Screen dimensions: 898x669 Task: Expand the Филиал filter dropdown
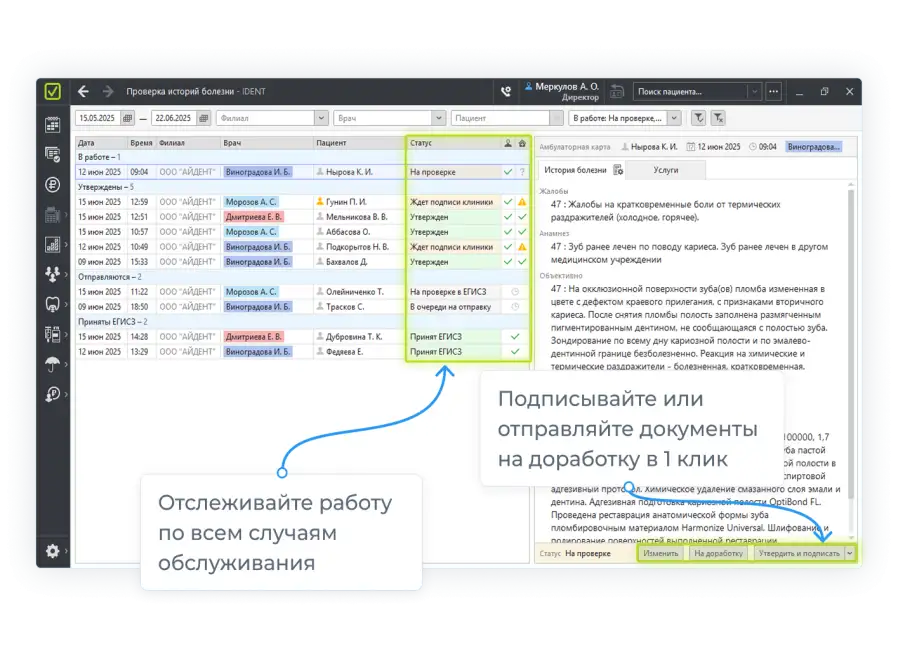click(x=323, y=118)
